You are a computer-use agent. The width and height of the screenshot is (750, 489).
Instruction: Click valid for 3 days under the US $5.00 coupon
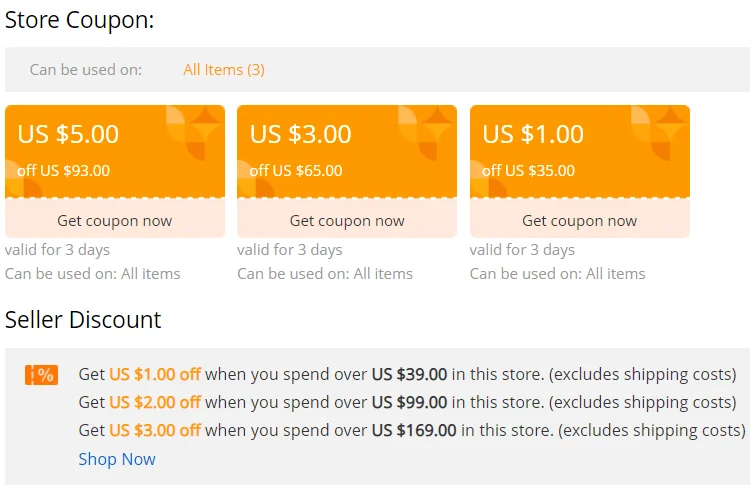click(x=57, y=249)
